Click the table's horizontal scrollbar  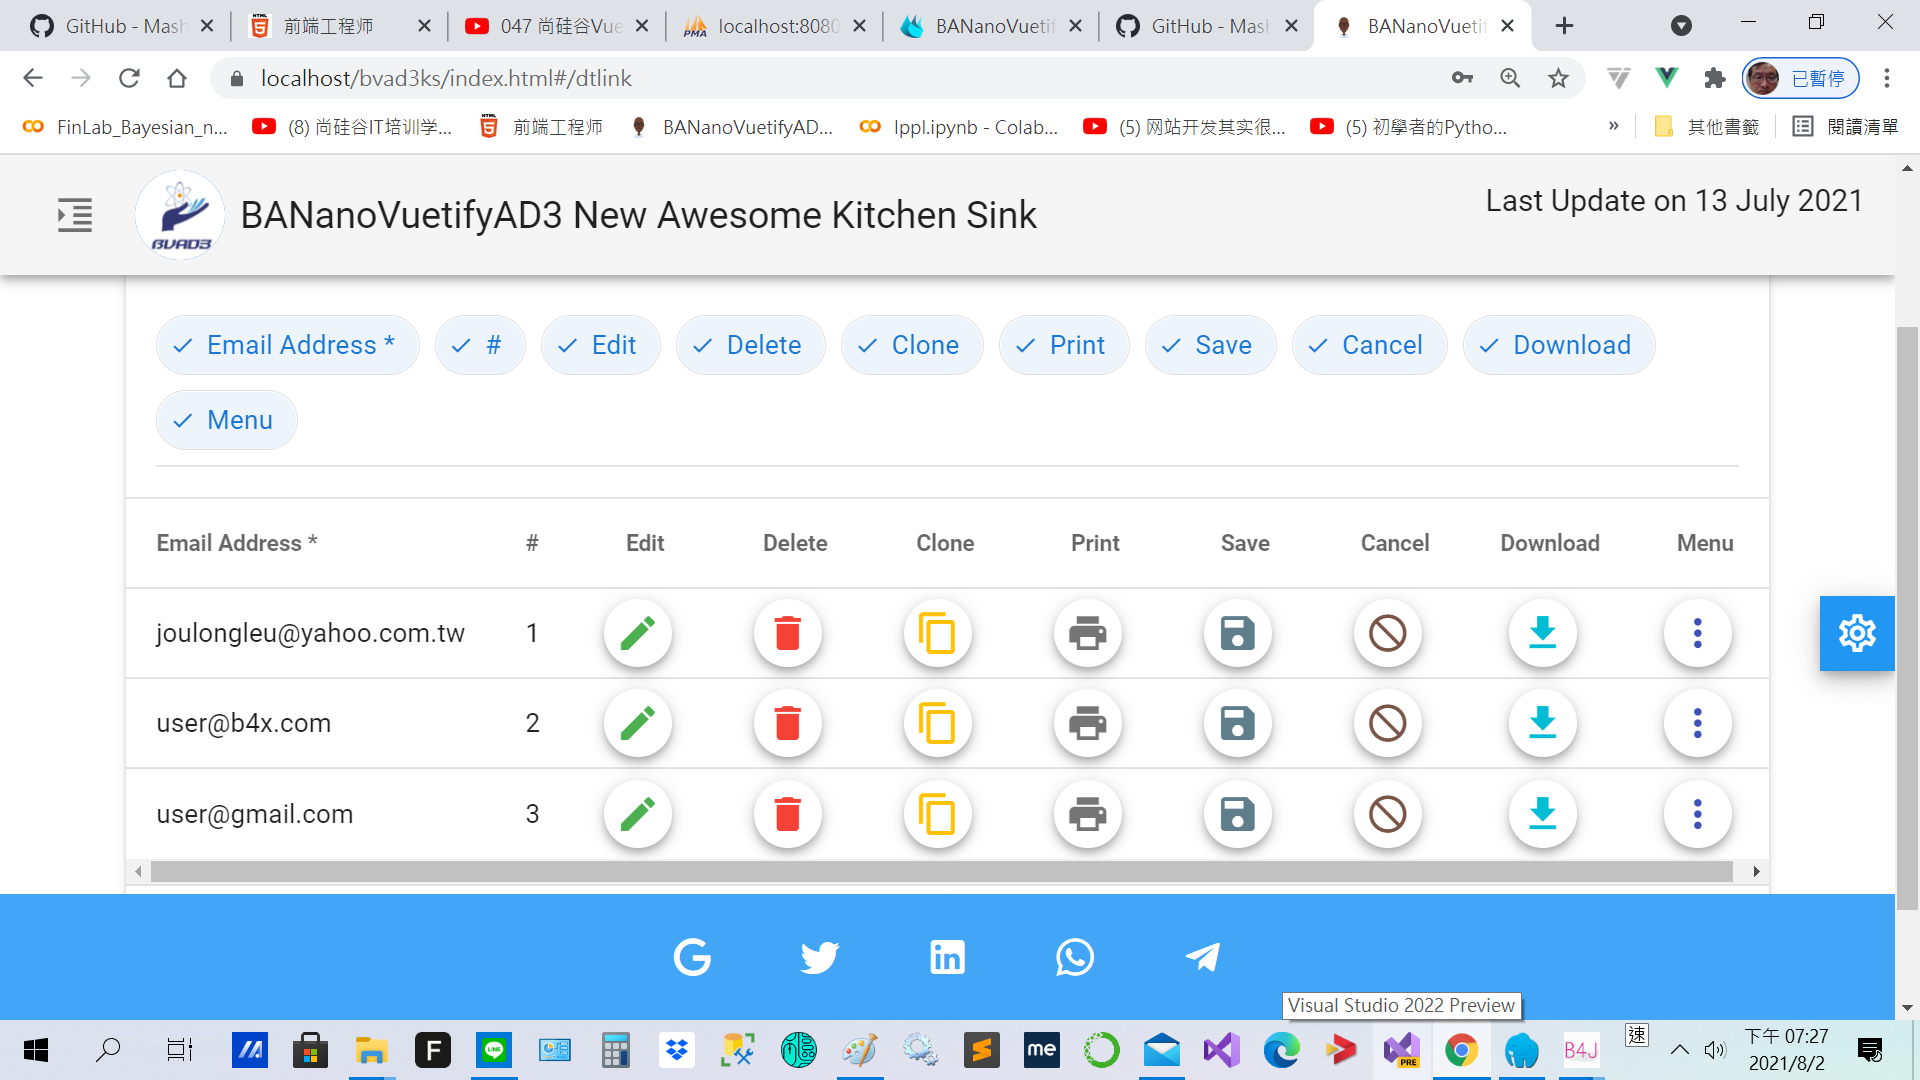coord(940,872)
